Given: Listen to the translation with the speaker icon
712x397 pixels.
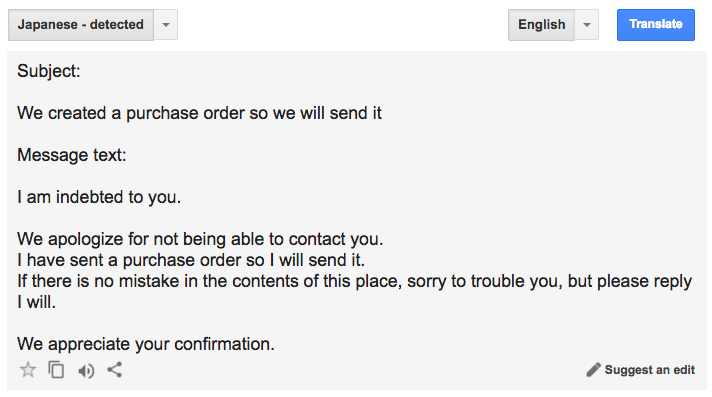Looking at the screenshot, I should [x=86, y=371].
